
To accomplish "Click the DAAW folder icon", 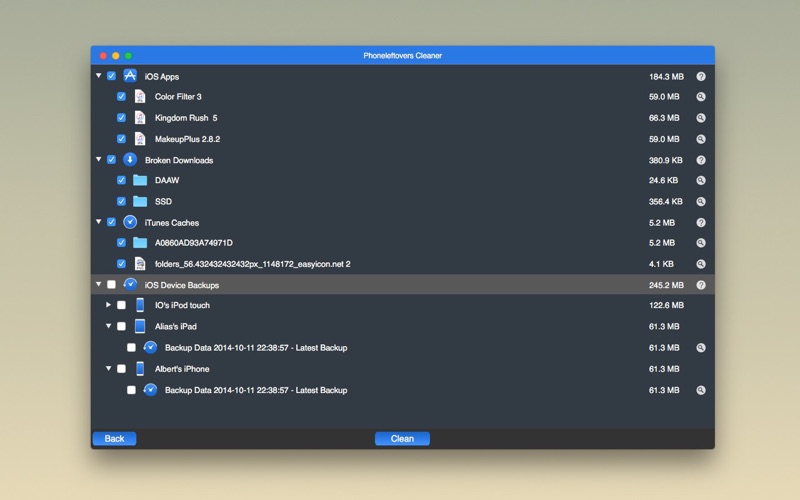I will (x=140, y=180).
